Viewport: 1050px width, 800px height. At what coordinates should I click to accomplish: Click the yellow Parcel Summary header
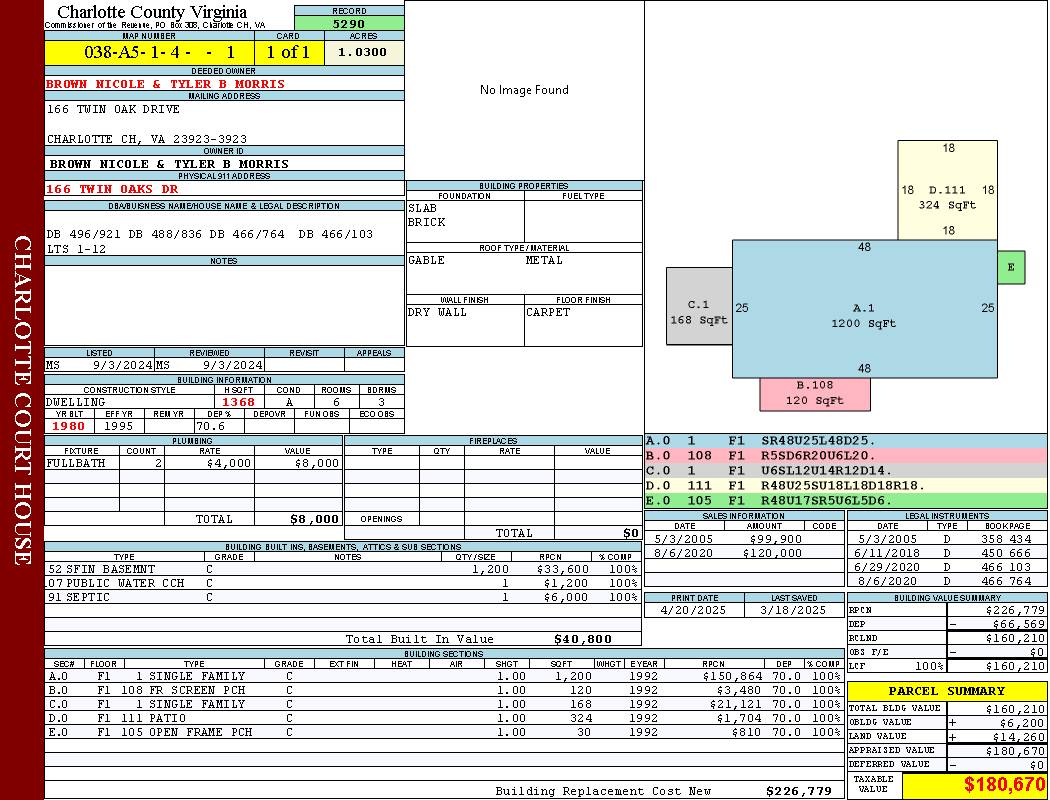point(946,691)
